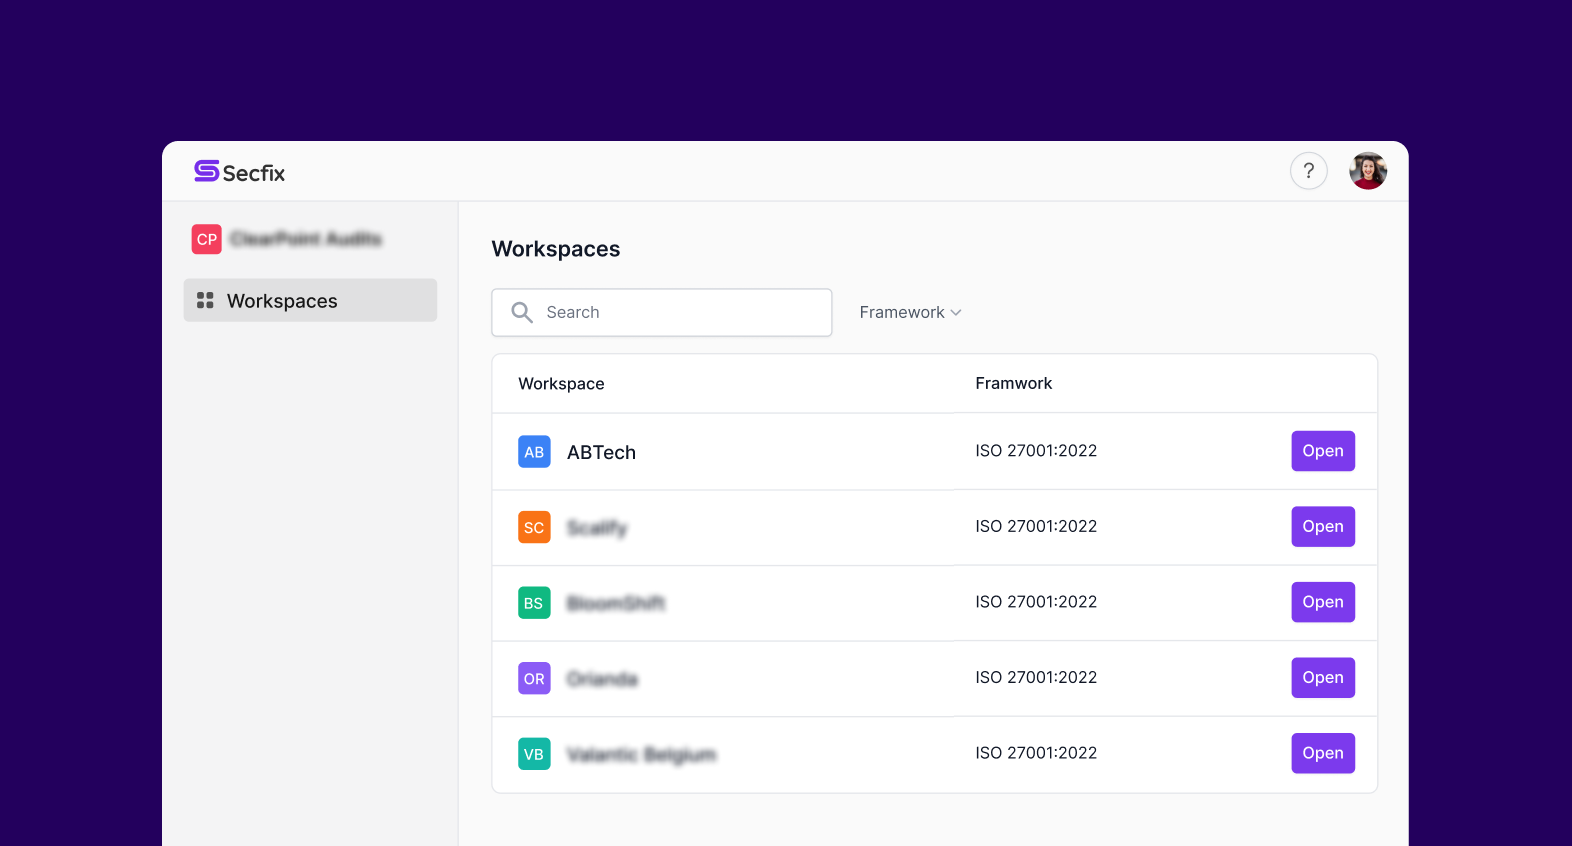Click ISO 27001:2022 in the ABTech row
The image size is (1572, 846).
1036,451
